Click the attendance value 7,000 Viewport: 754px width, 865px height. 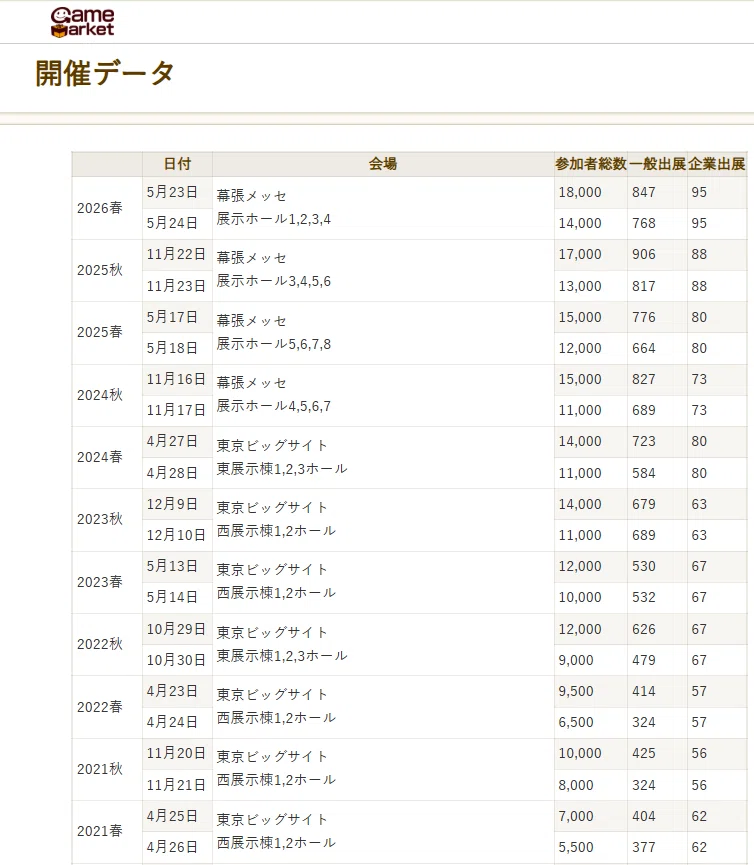pos(576,816)
